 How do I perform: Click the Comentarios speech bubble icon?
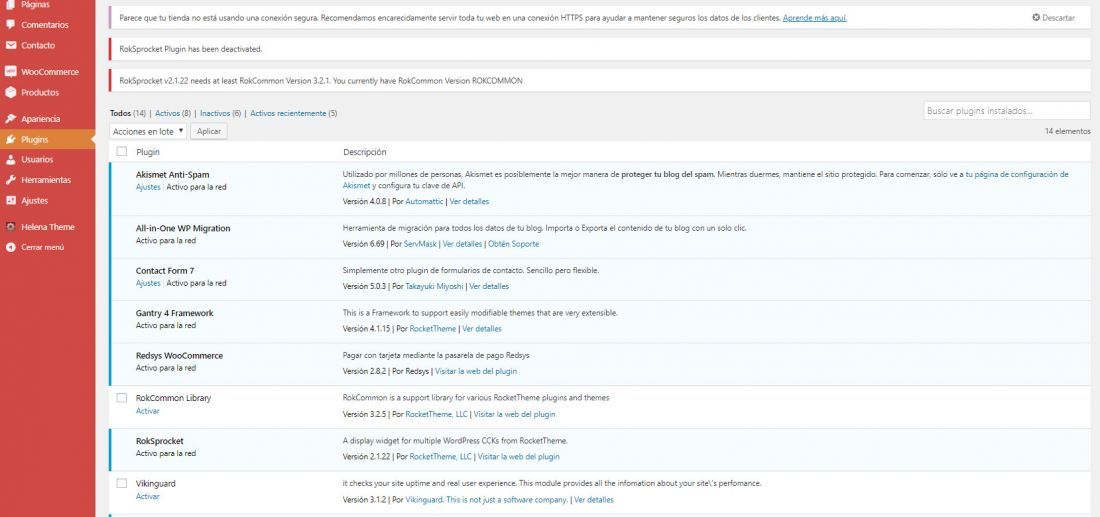[10, 25]
